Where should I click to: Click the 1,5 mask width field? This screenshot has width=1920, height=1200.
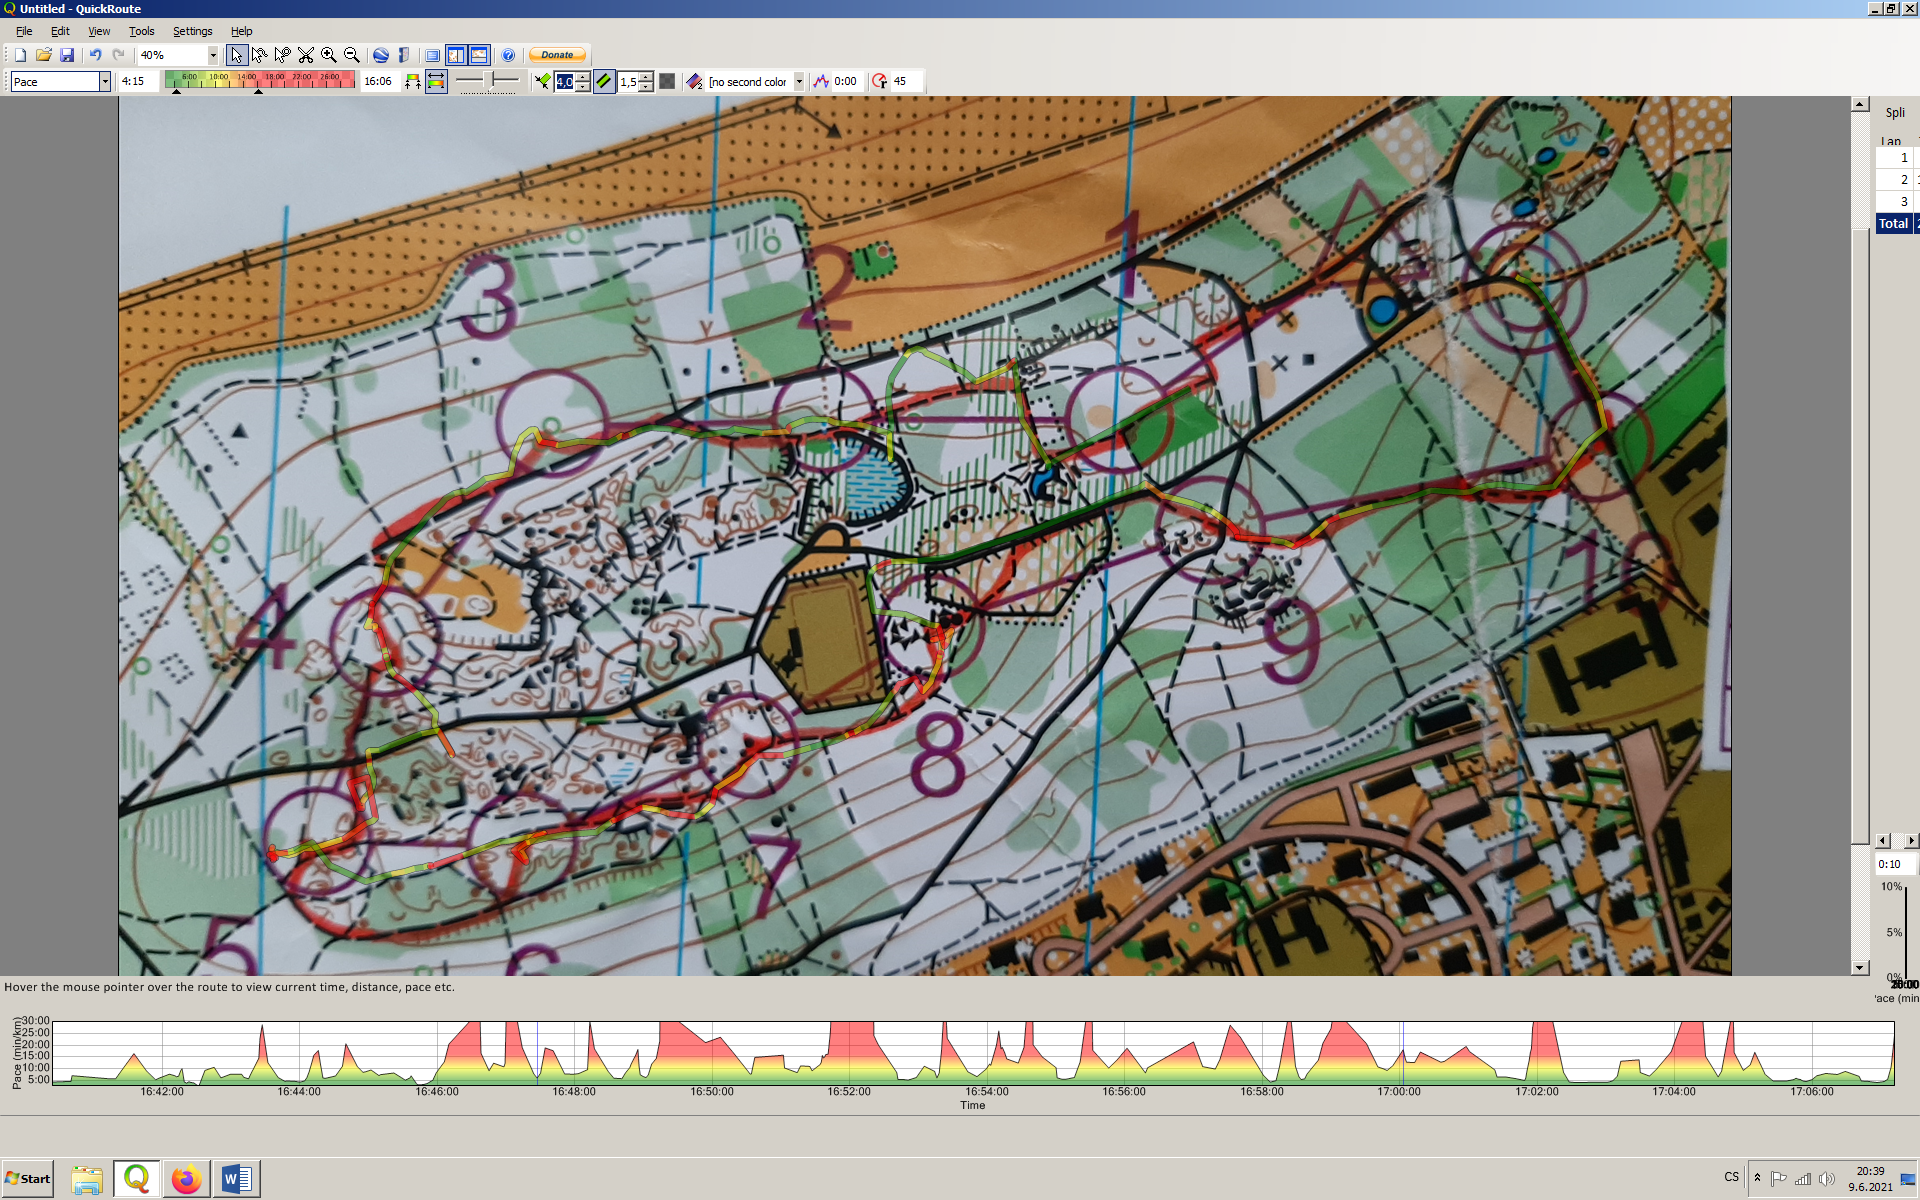coord(628,82)
